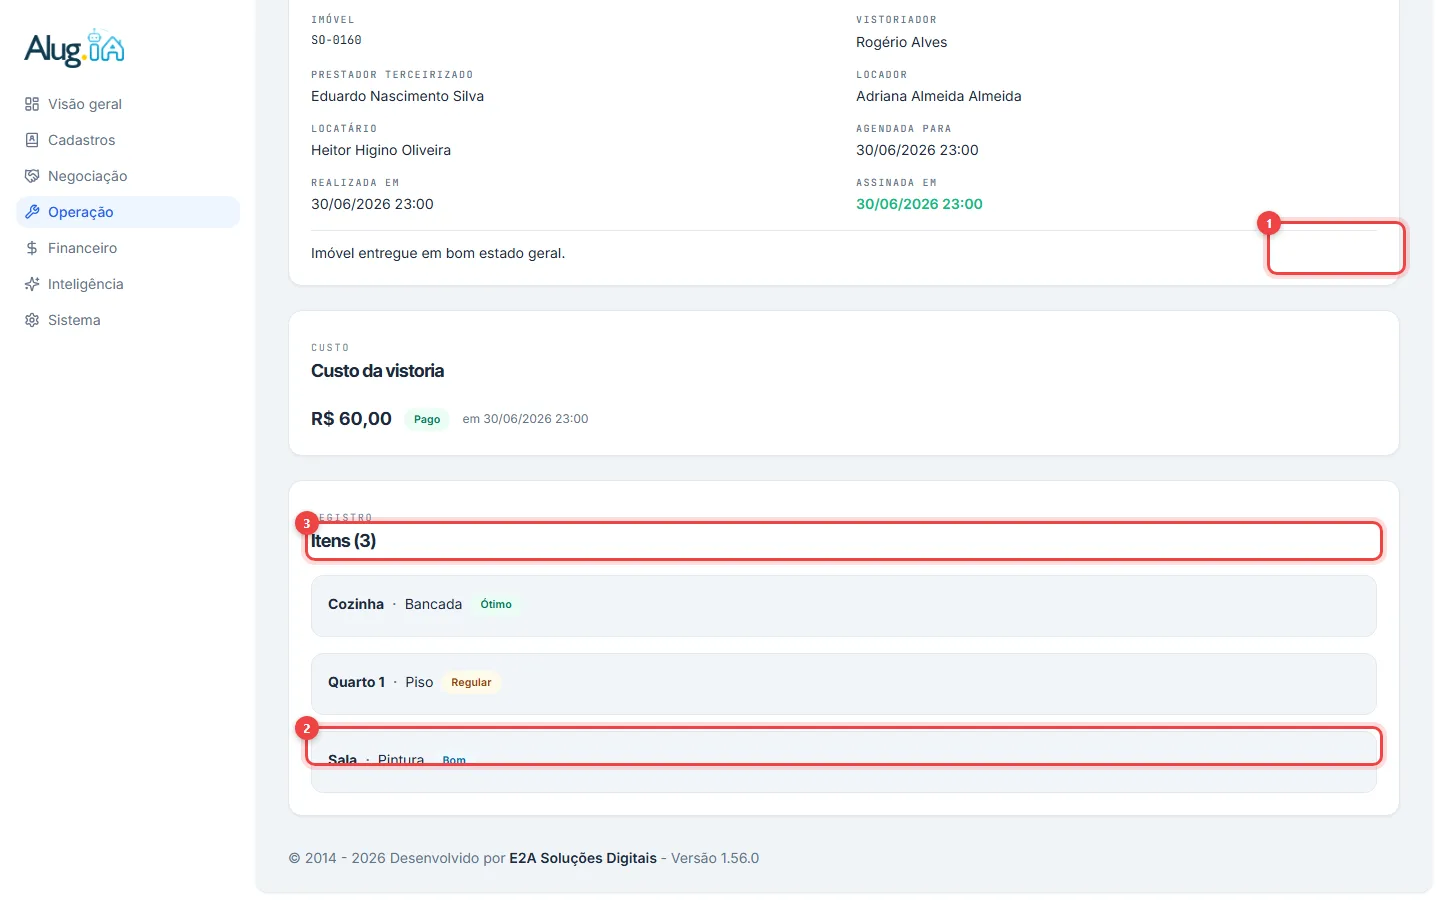The height and width of the screenshot is (900, 1440).
Task: Click the Visão geral grid icon
Action: [x=32, y=104]
